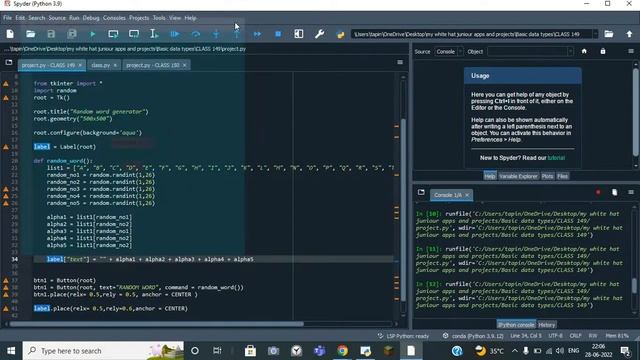
Task: Open file using folder toolbar icon
Action: click(x=31, y=34)
